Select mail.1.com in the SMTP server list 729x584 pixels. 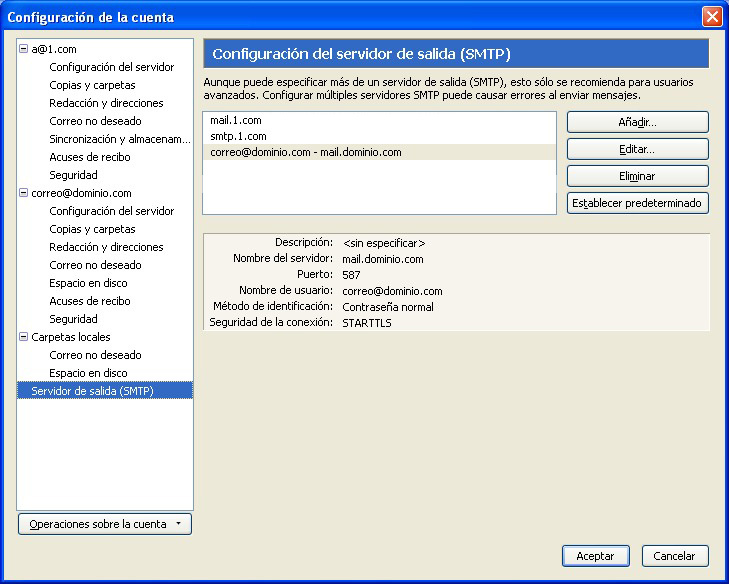[236, 120]
